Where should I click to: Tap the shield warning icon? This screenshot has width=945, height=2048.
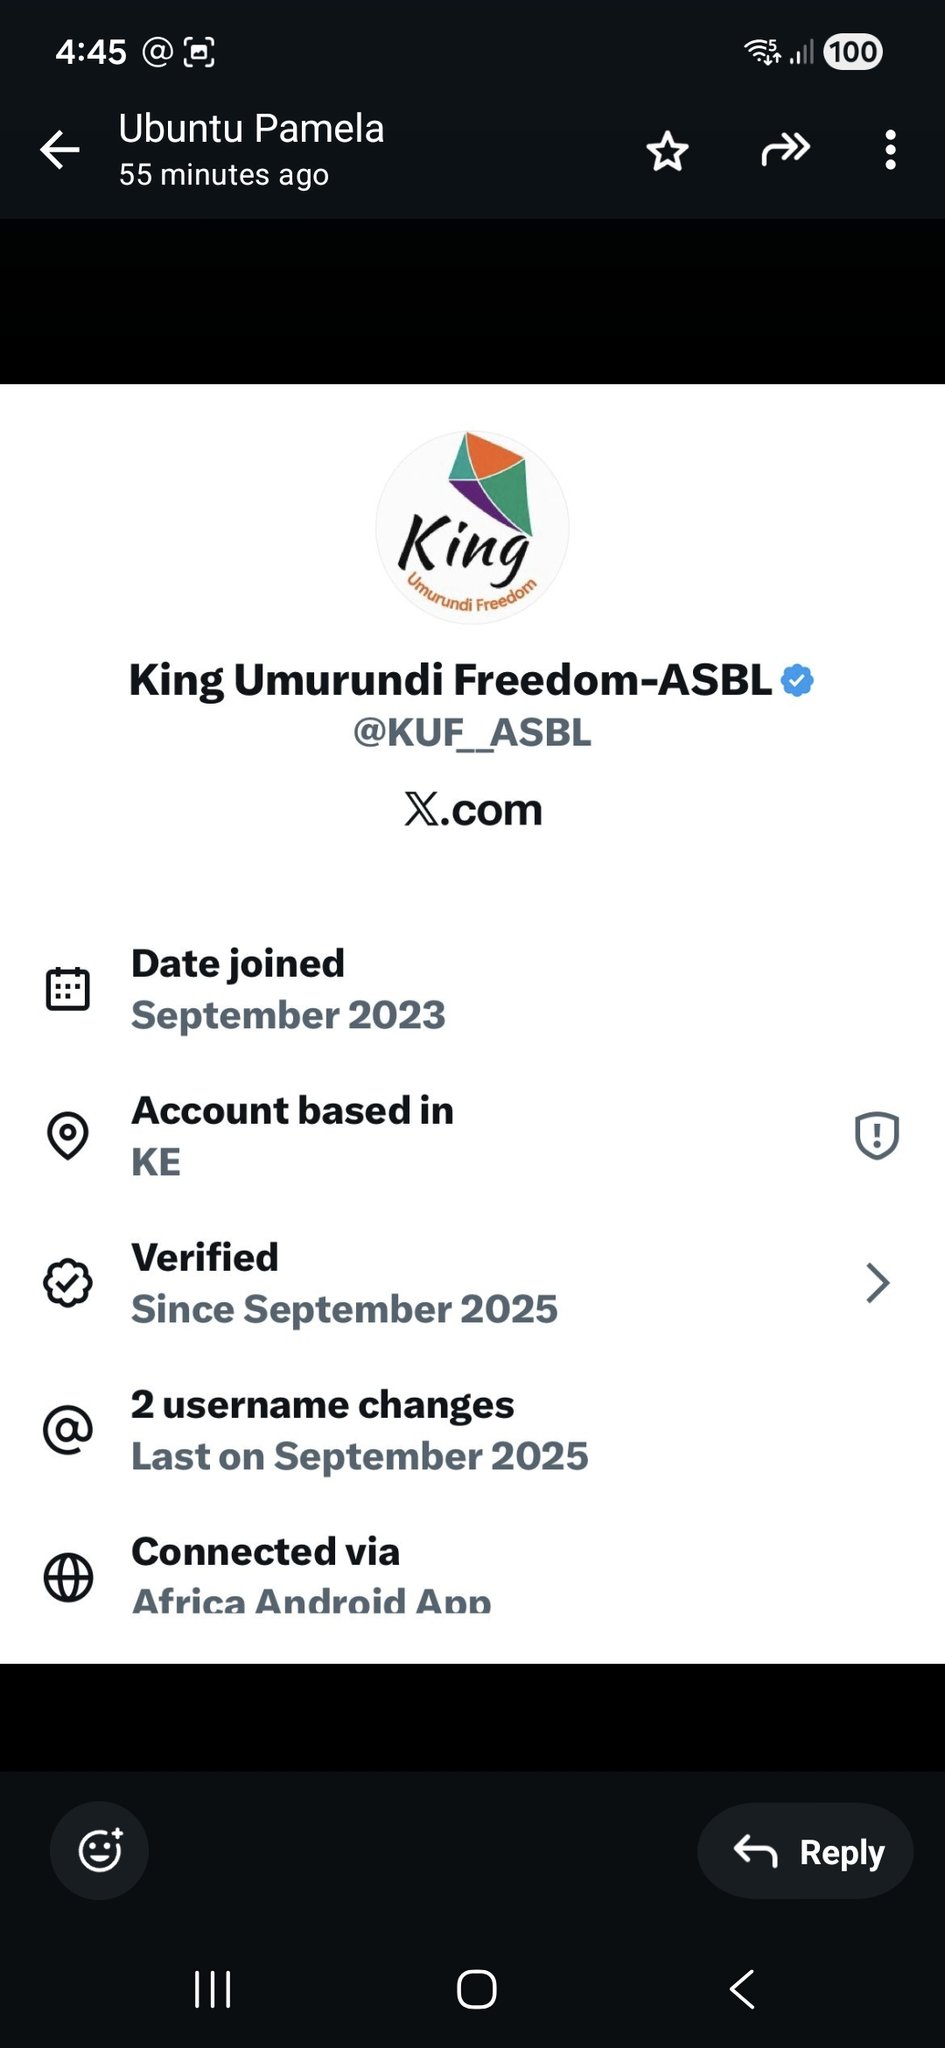tap(877, 1136)
